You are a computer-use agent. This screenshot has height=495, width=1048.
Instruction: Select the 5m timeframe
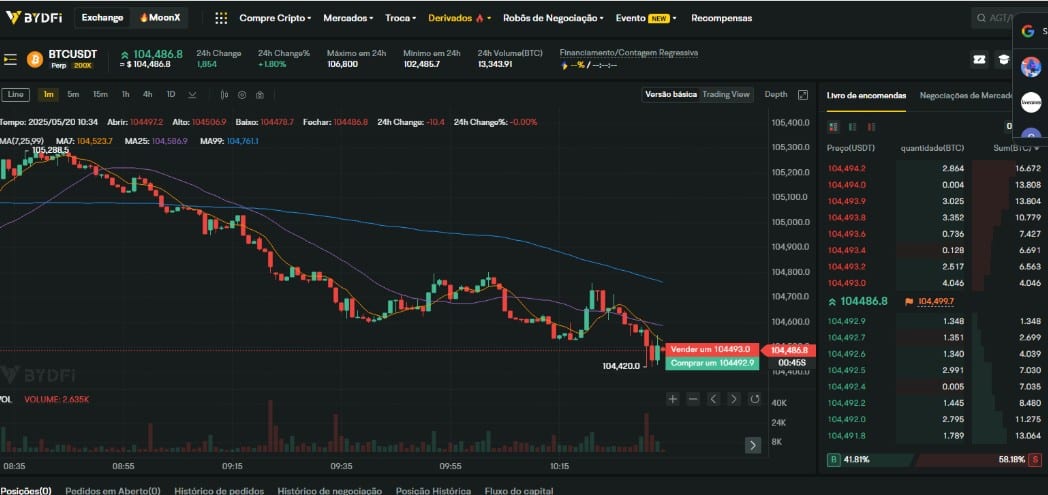click(73, 95)
